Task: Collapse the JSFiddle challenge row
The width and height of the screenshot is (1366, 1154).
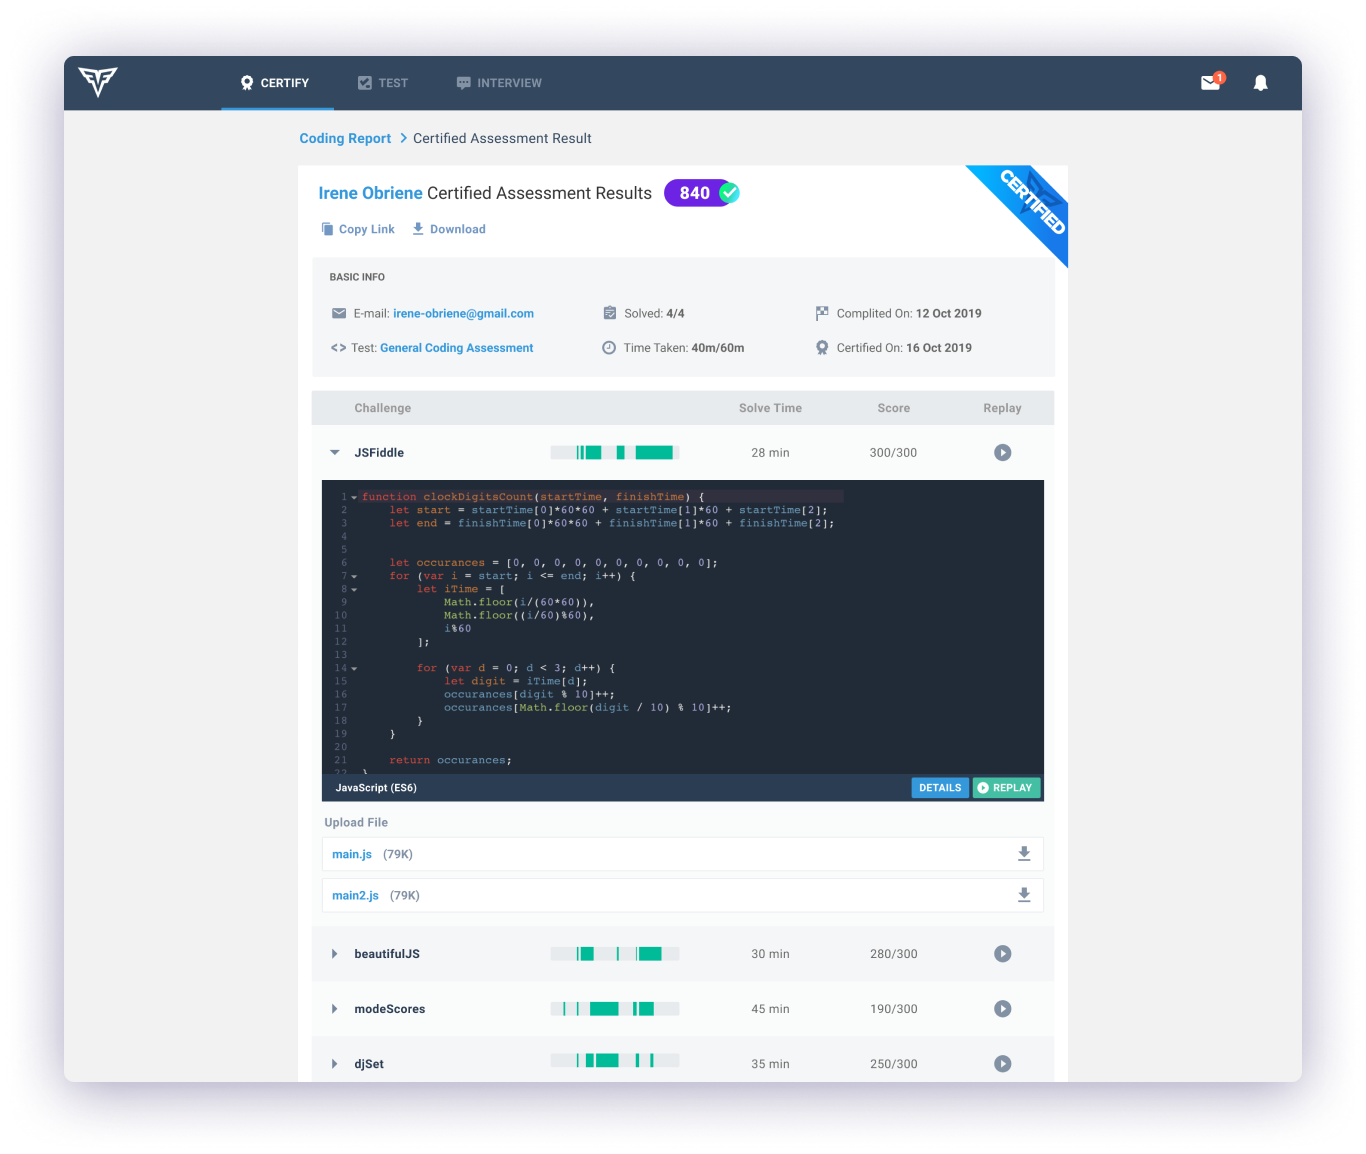Action: click(335, 453)
